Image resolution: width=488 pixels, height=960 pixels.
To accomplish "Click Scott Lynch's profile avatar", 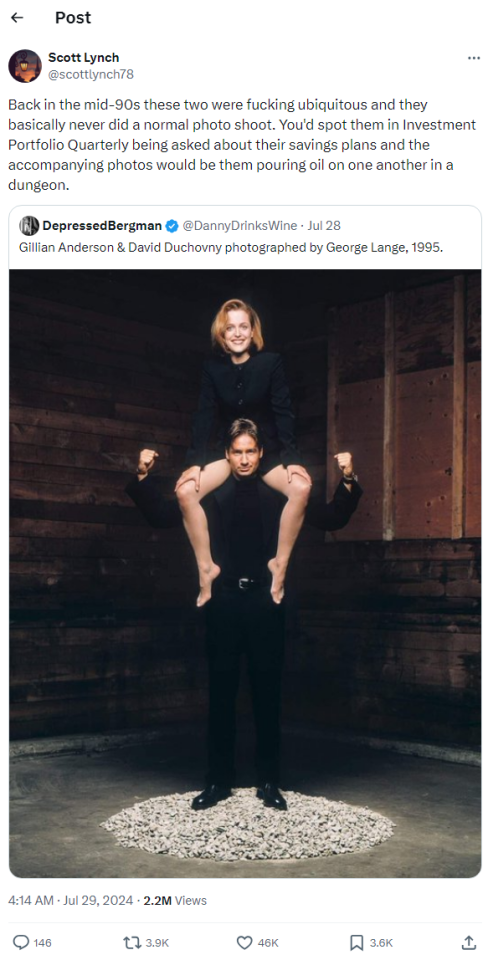I will coord(24,66).
